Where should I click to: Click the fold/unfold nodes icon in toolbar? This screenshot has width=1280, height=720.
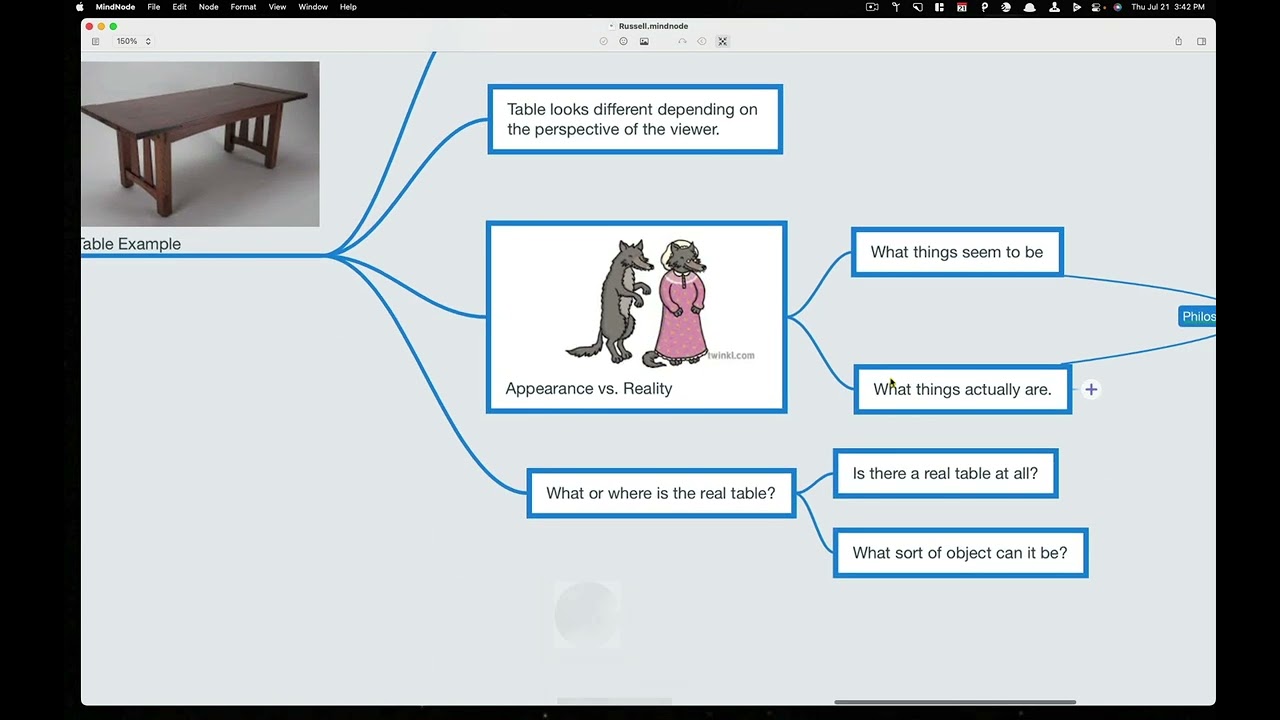pos(722,41)
